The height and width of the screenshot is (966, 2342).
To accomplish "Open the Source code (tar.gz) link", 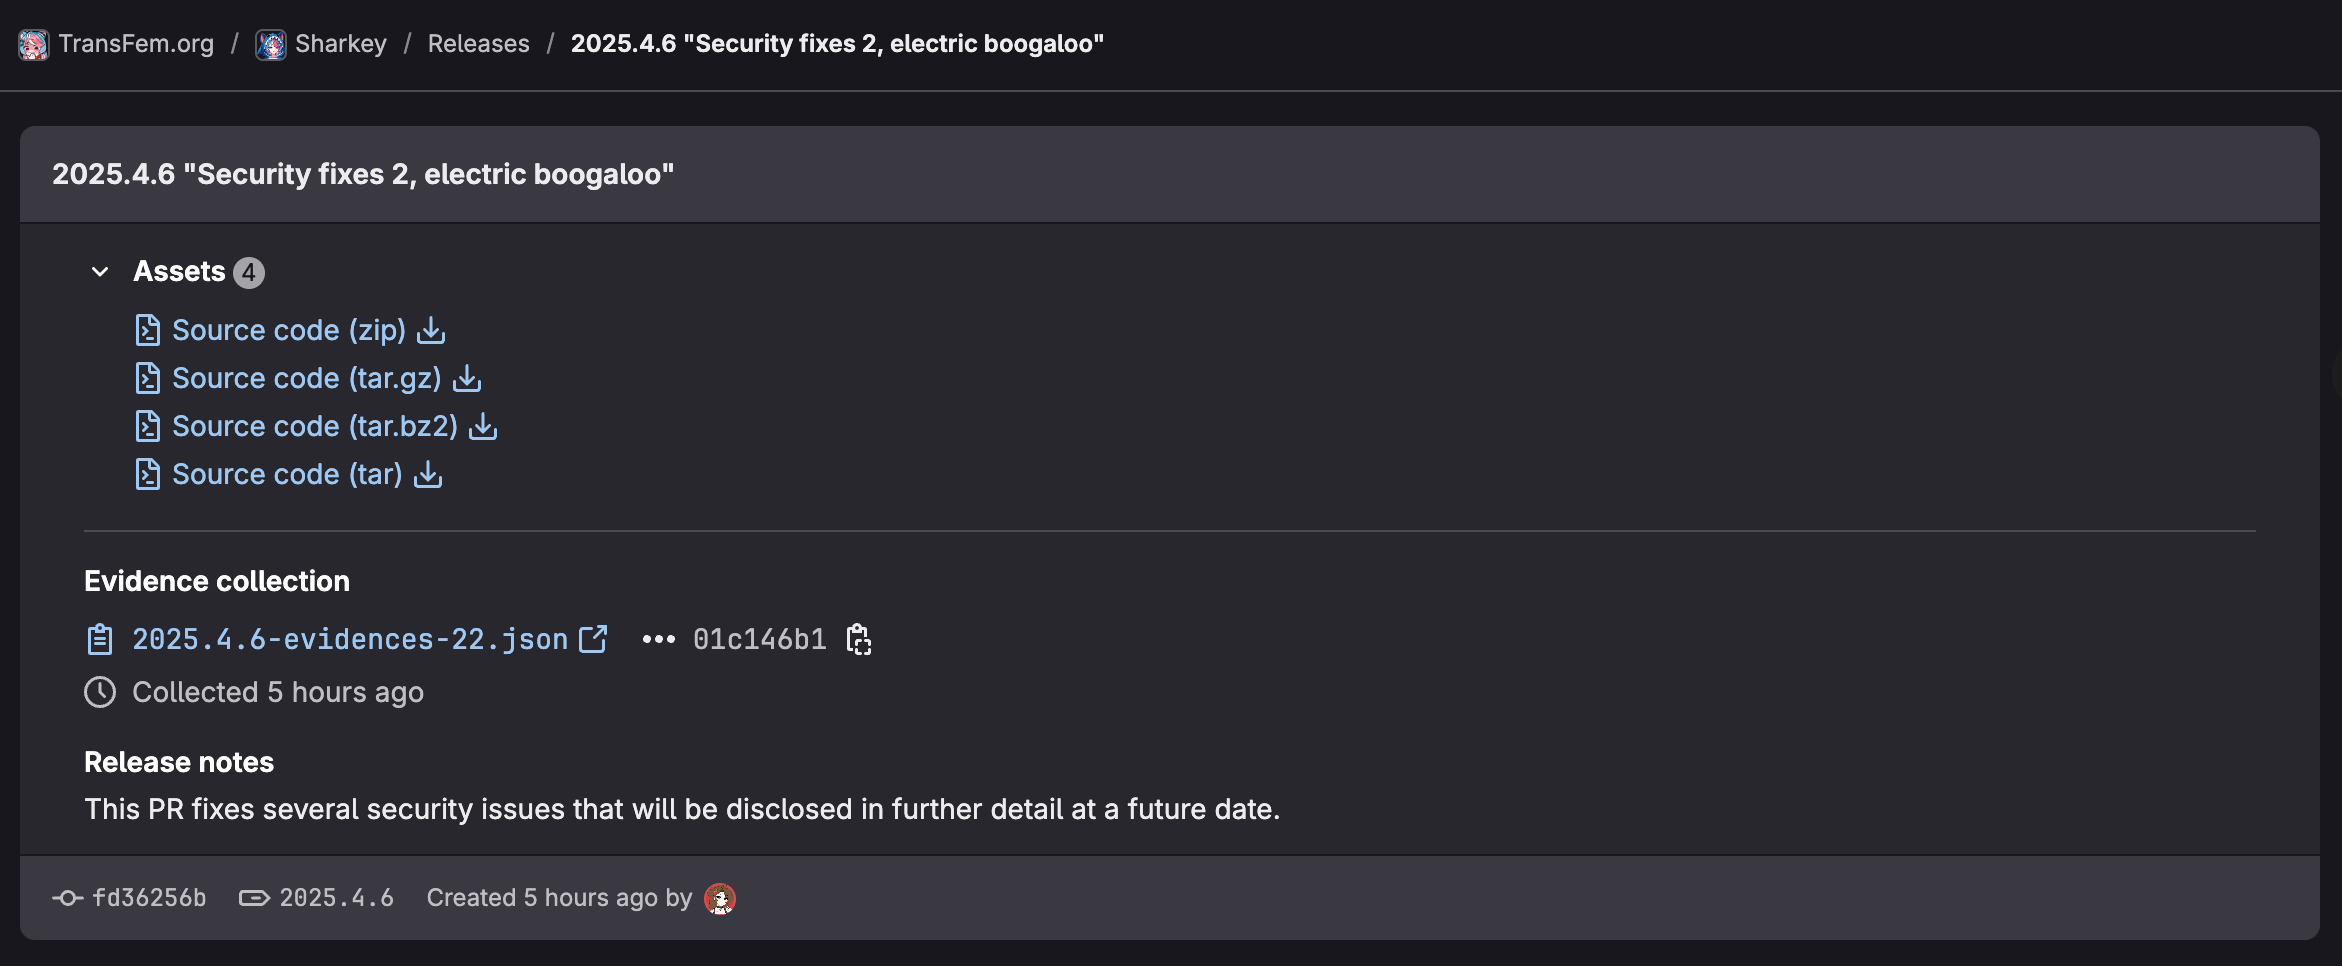I will click(306, 378).
